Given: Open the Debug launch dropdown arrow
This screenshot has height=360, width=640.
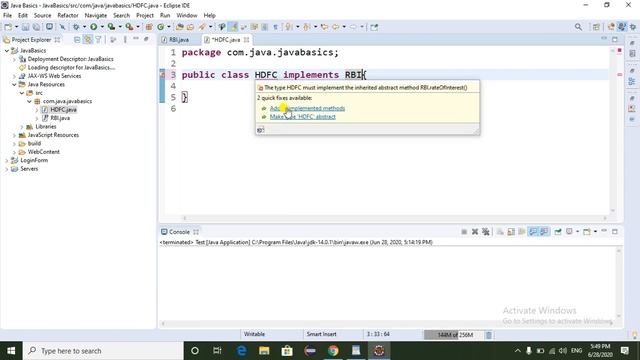Looking at the screenshot, I should pos(84,27).
